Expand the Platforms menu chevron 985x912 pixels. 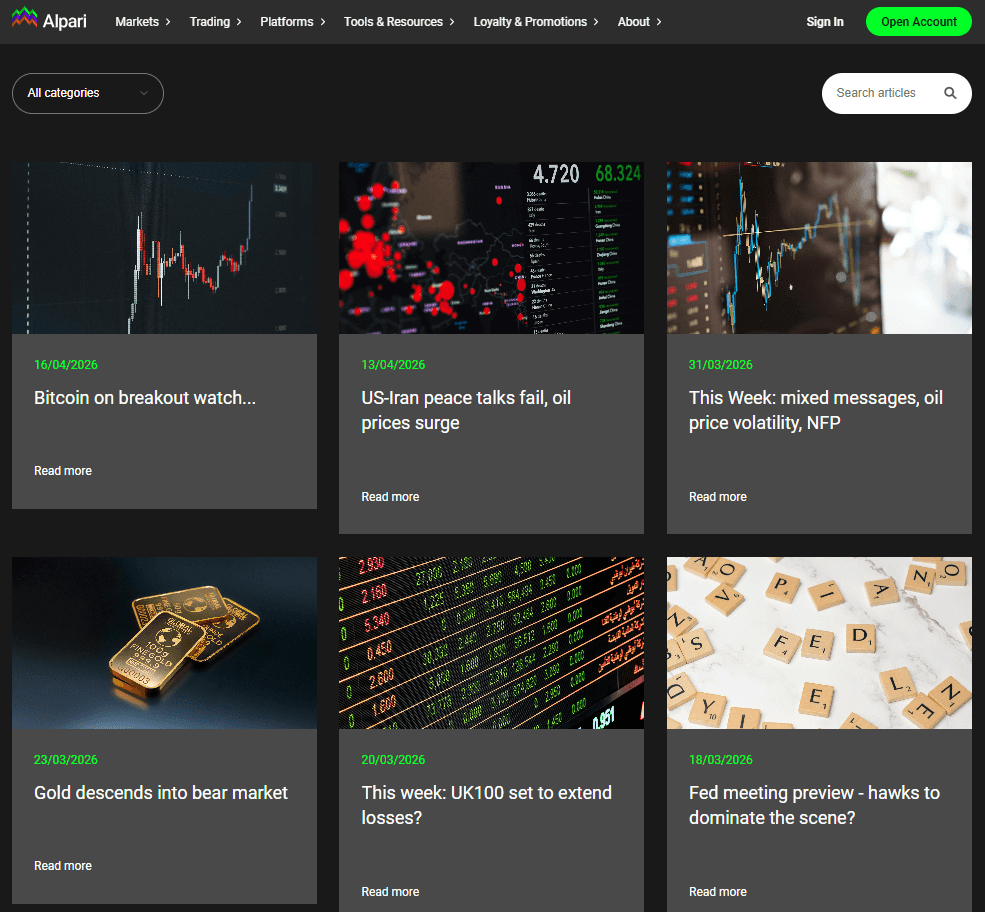(322, 21)
